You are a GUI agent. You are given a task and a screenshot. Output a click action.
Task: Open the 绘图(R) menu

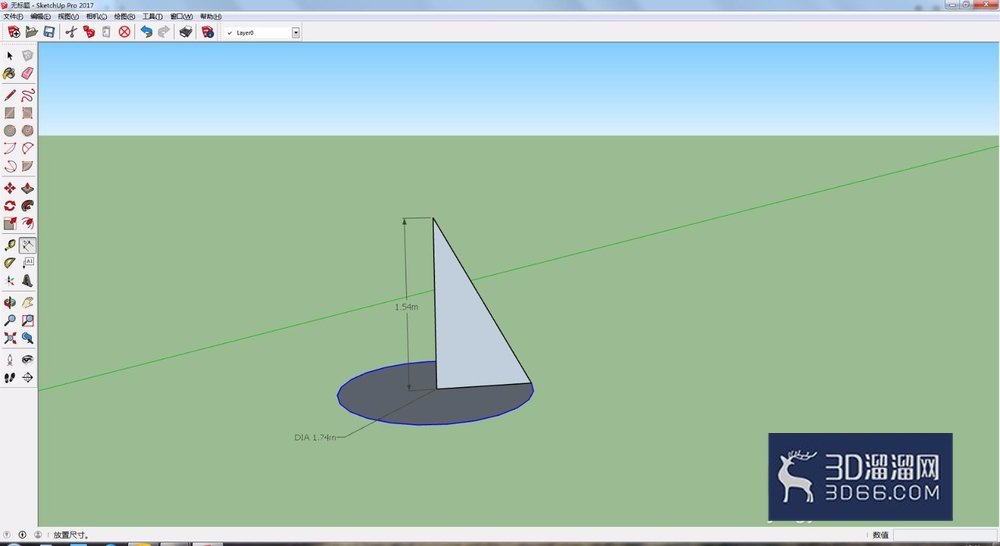tap(124, 17)
